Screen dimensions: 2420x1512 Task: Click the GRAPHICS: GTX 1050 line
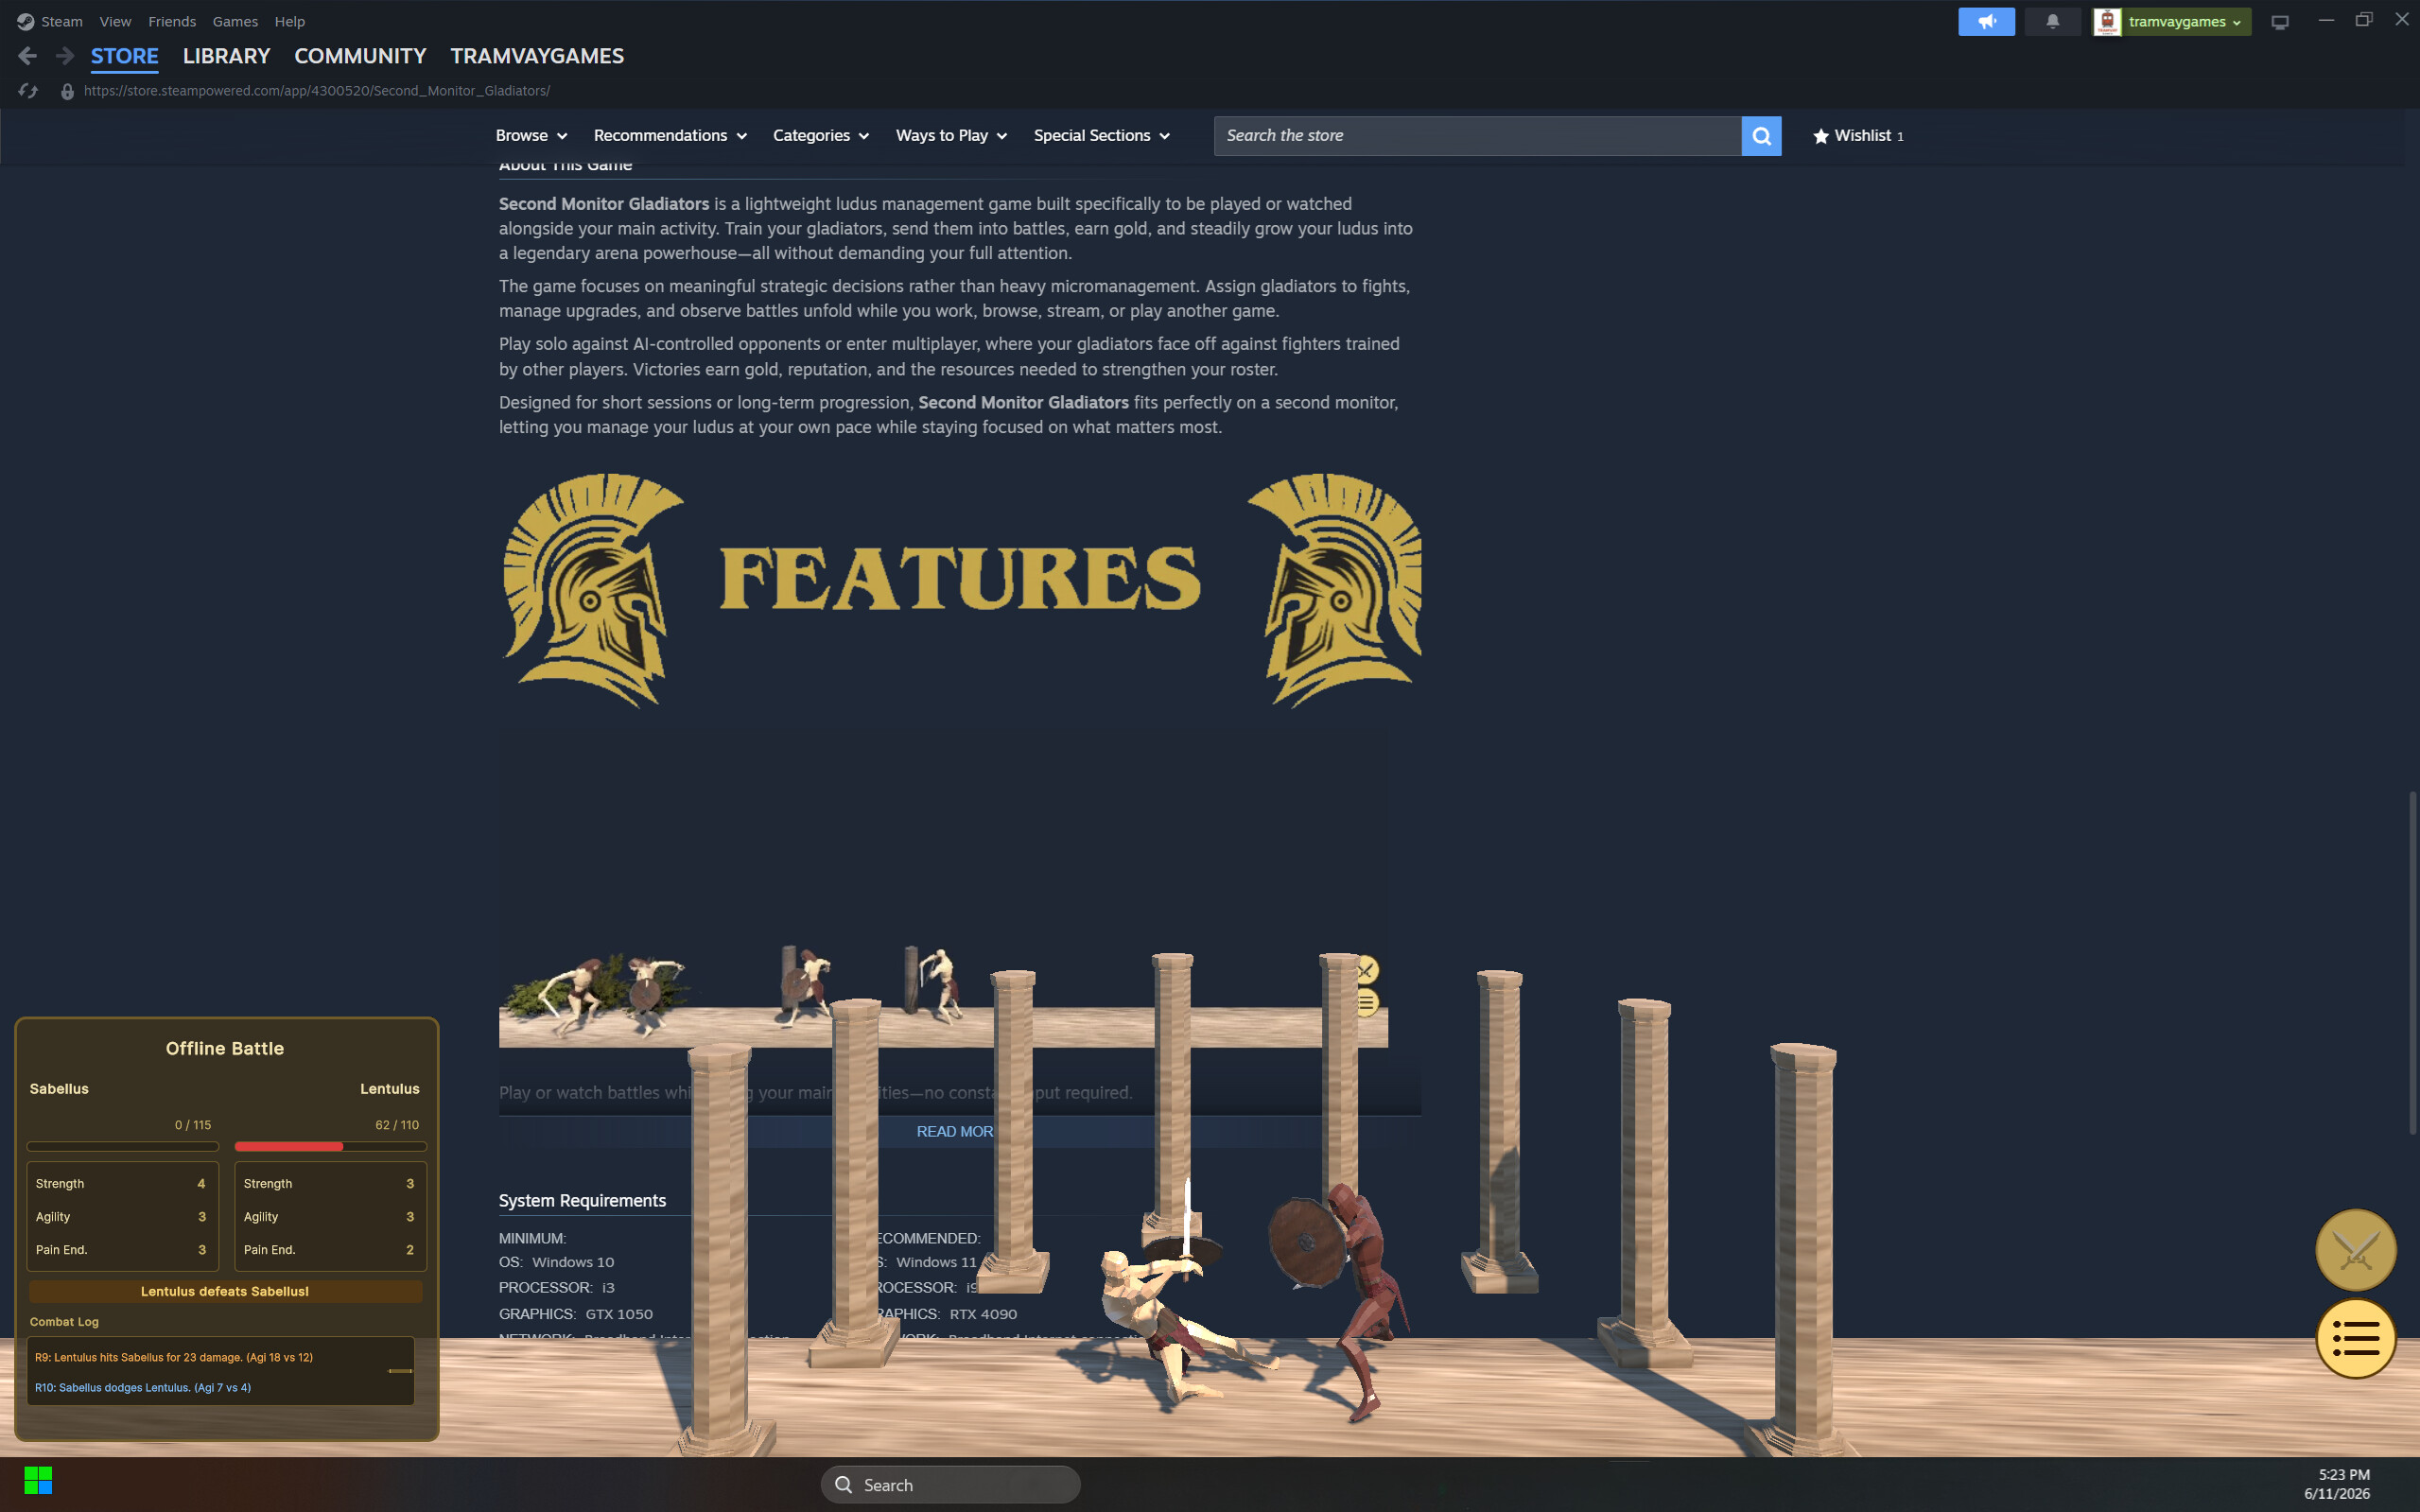tap(576, 1314)
